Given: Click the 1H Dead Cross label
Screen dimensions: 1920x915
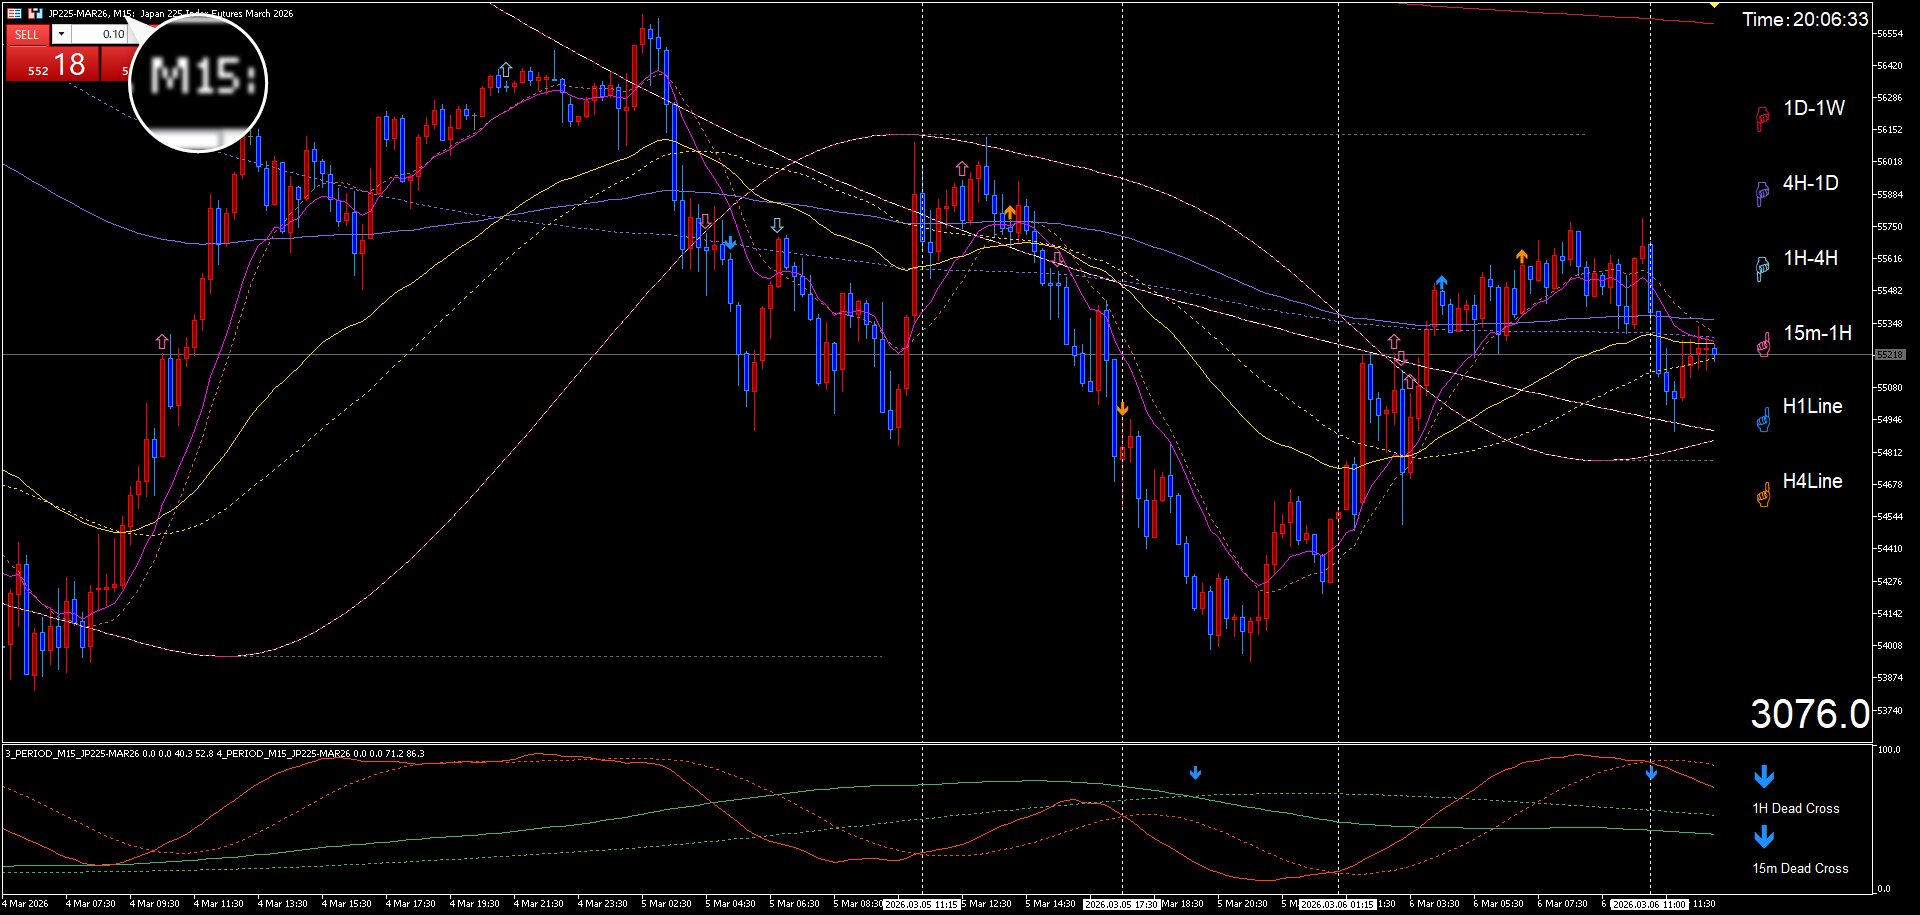Looking at the screenshot, I should tap(1795, 808).
